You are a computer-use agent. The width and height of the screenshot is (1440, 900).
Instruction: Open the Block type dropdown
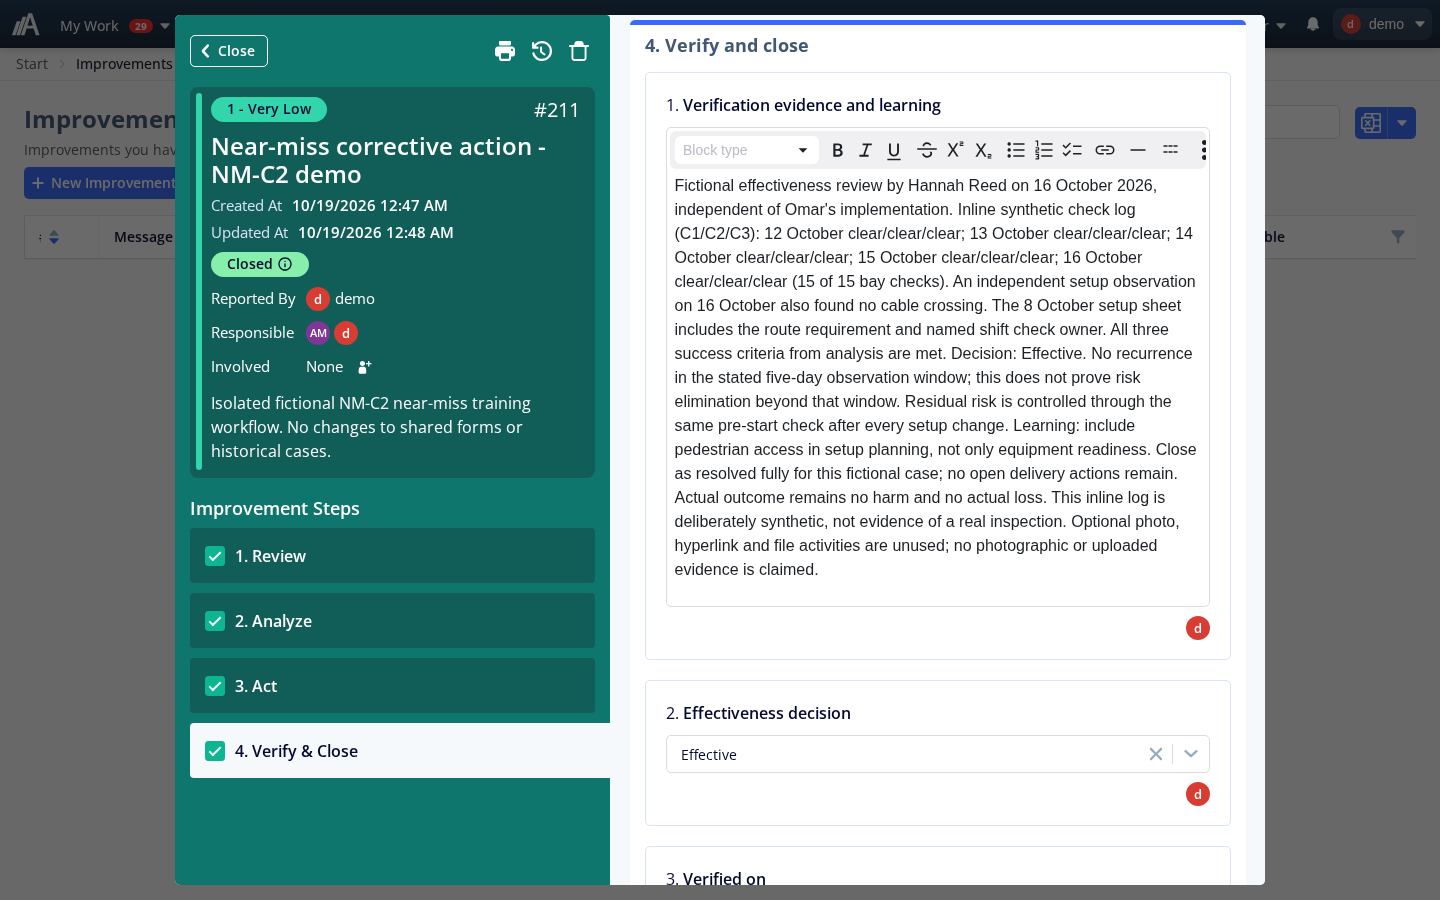(x=746, y=150)
